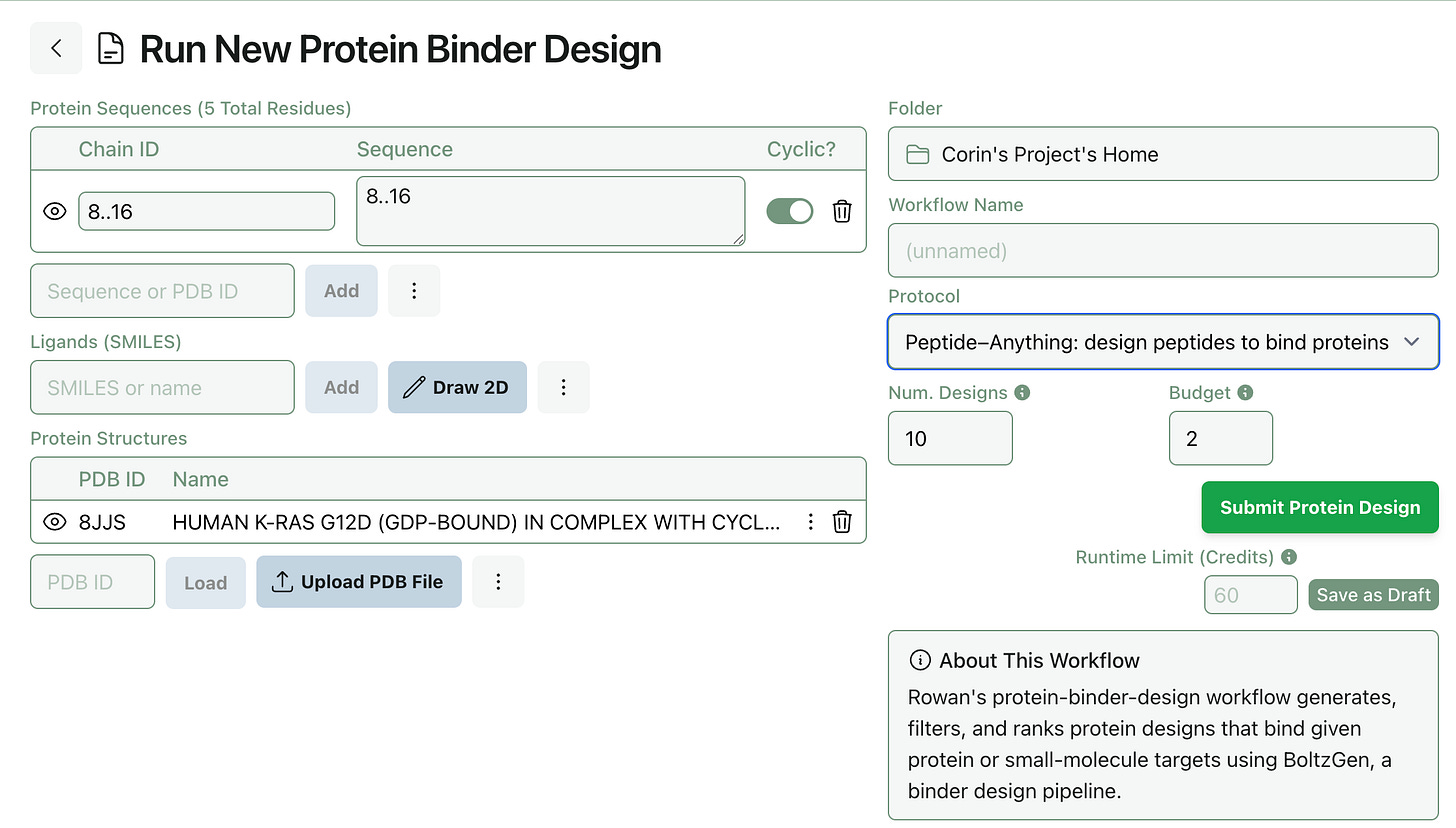Click the Runtime Limit info icon
This screenshot has width=1456, height=828.
coord(1290,557)
